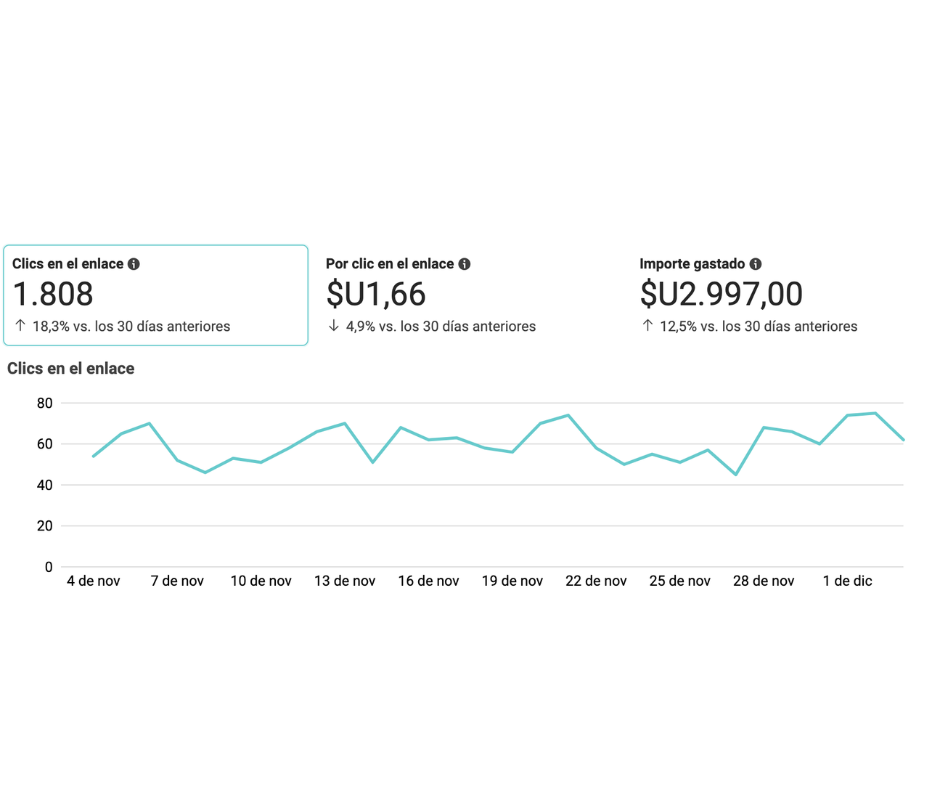
Task: Click the $U1,66 cost value
Action: [376, 294]
